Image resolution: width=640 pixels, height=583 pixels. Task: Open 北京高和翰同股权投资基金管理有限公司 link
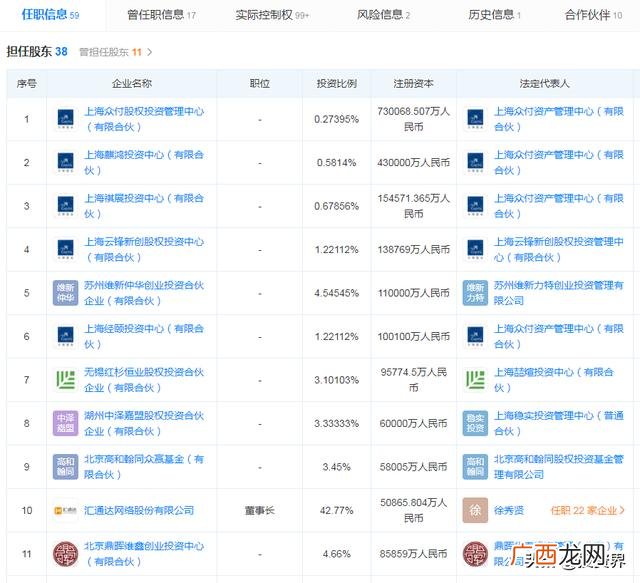[x=559, y=467]
